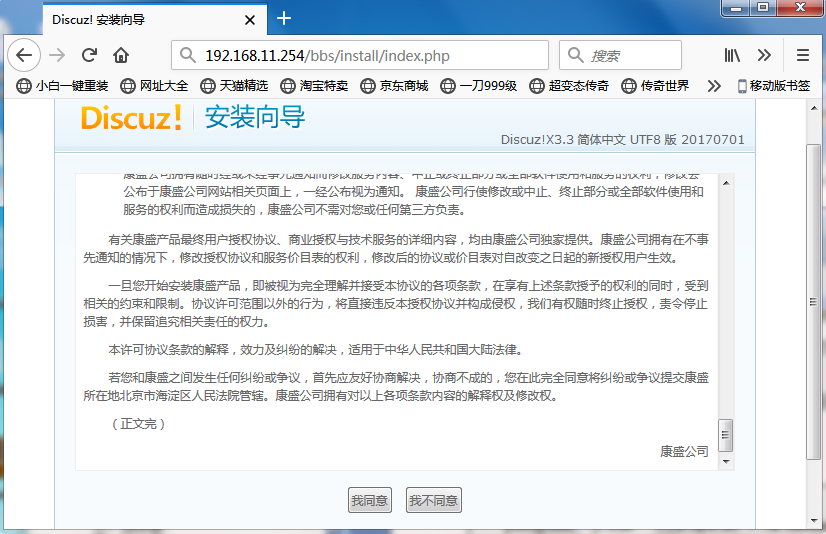Click the Discuz!X3.3 简体中文 UTF8 version text

[x=622, y=140]
